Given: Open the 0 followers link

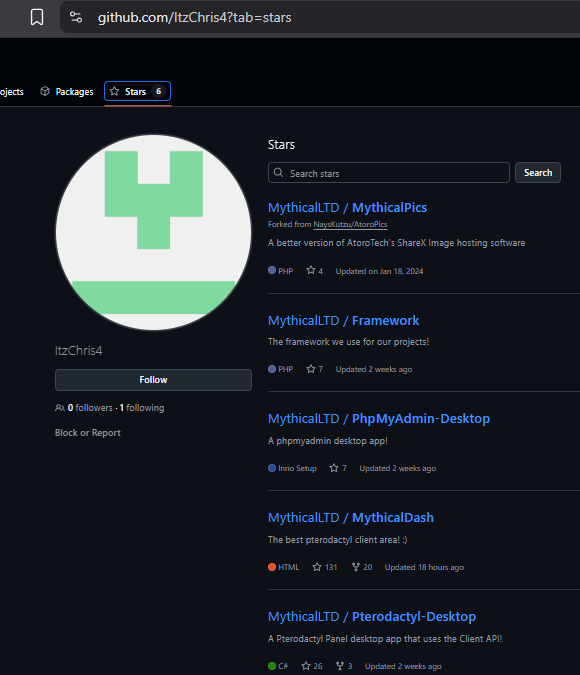Looking at the screenshot, I should [90, 408].
